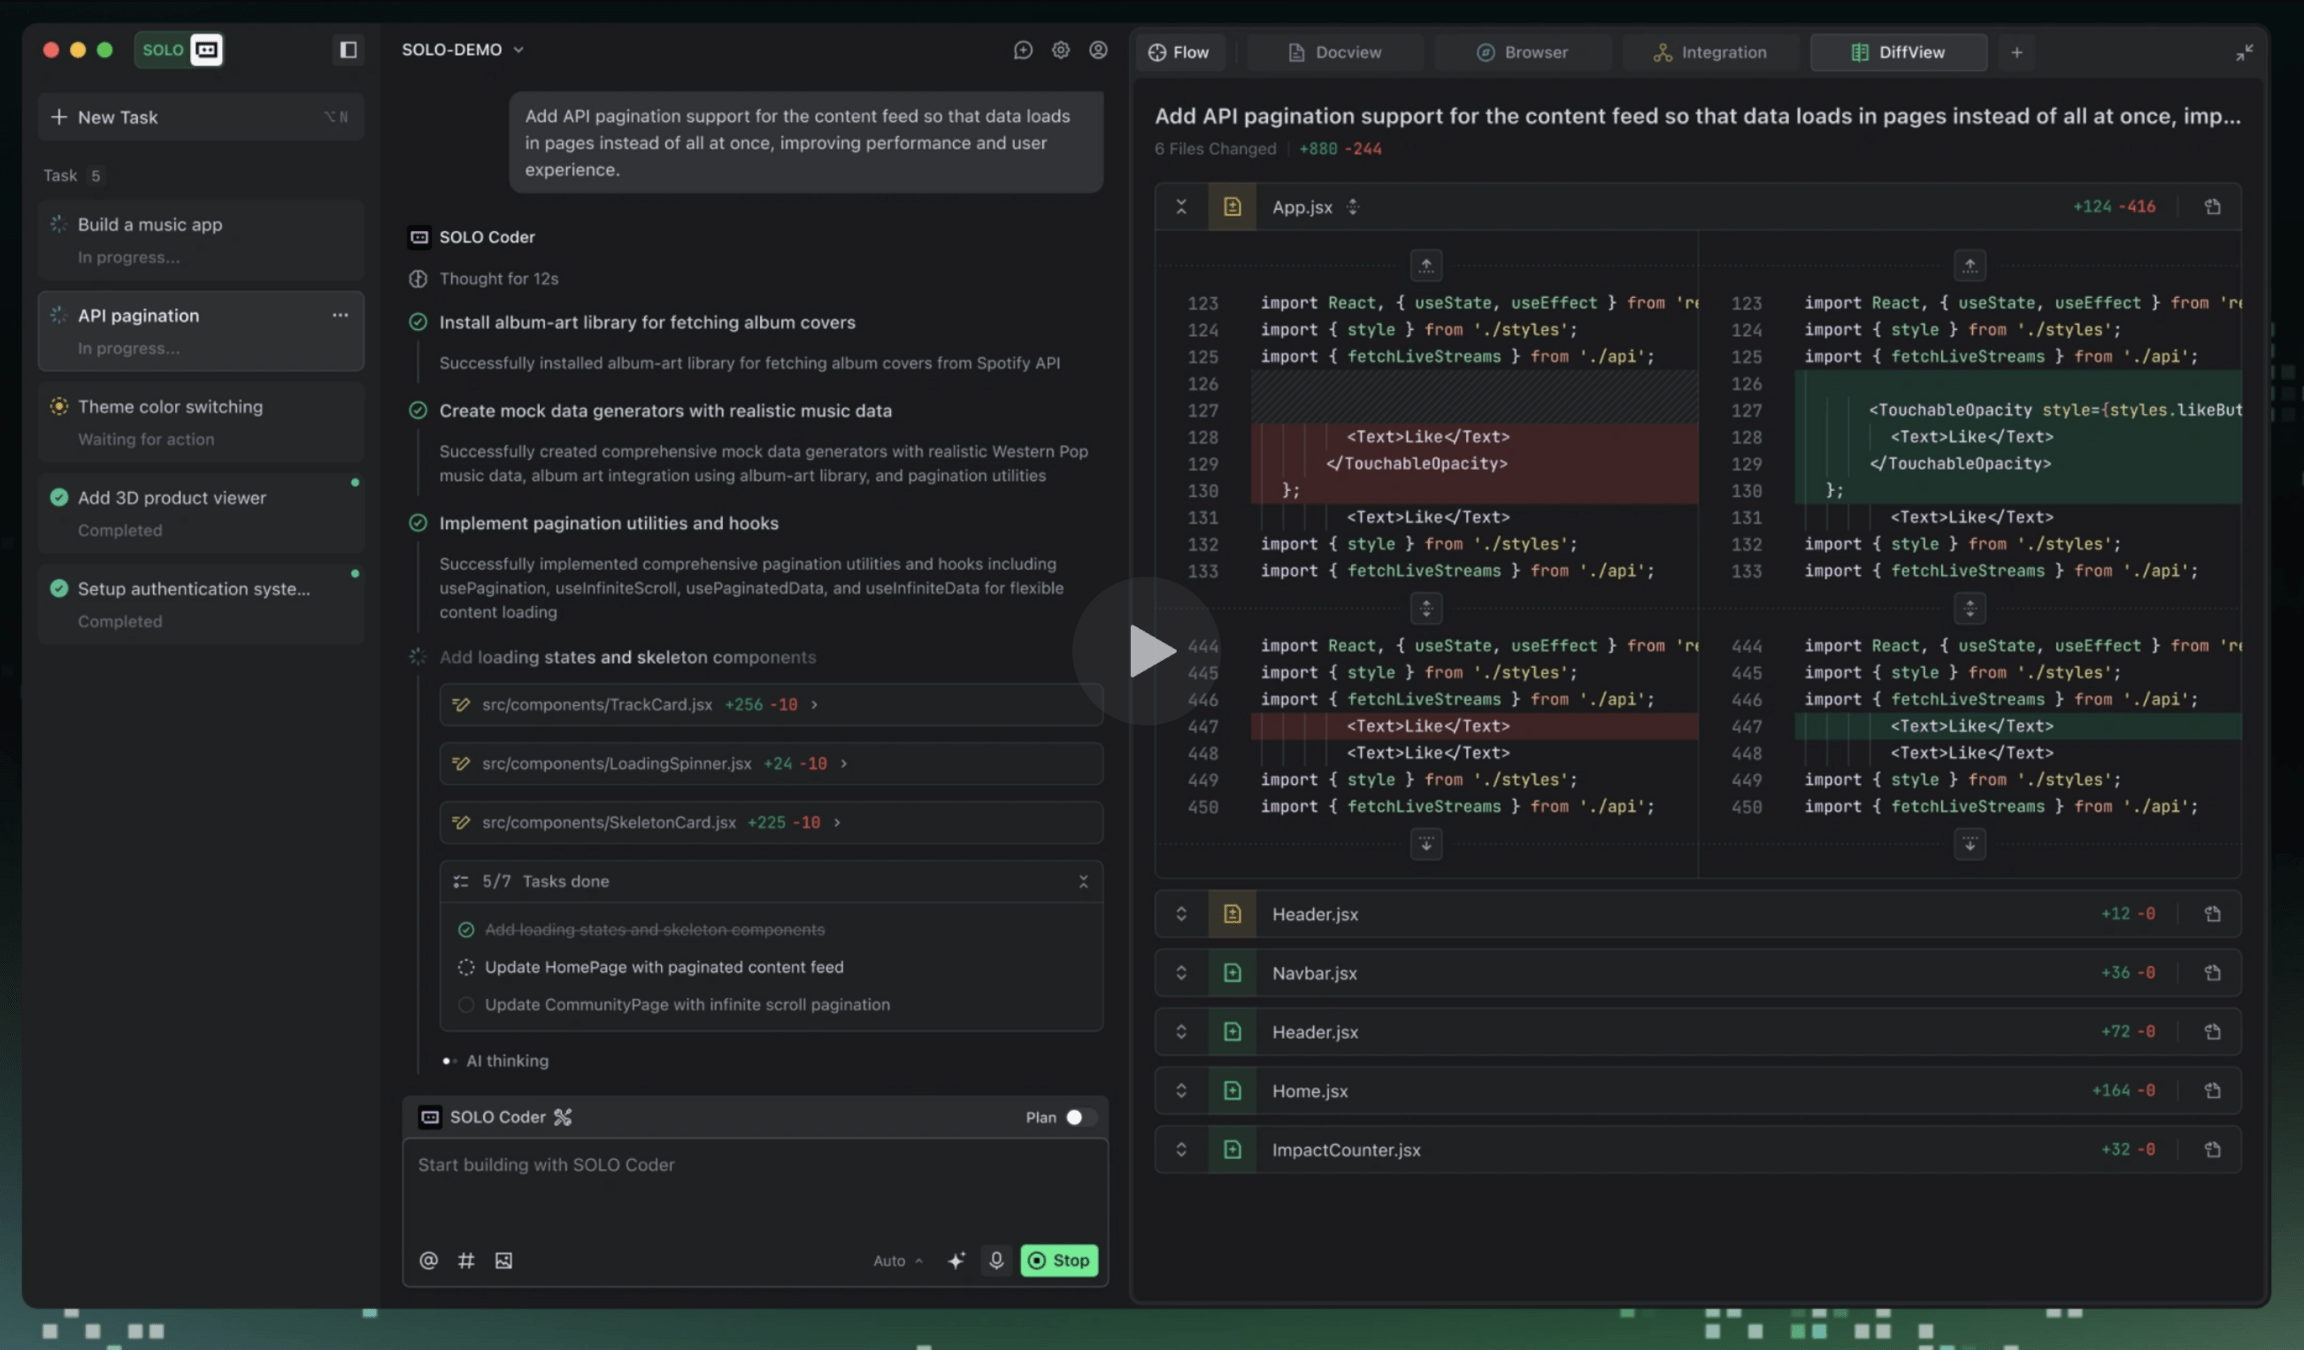
Task: Click the microphone voice input icon
Action: 996,1260
